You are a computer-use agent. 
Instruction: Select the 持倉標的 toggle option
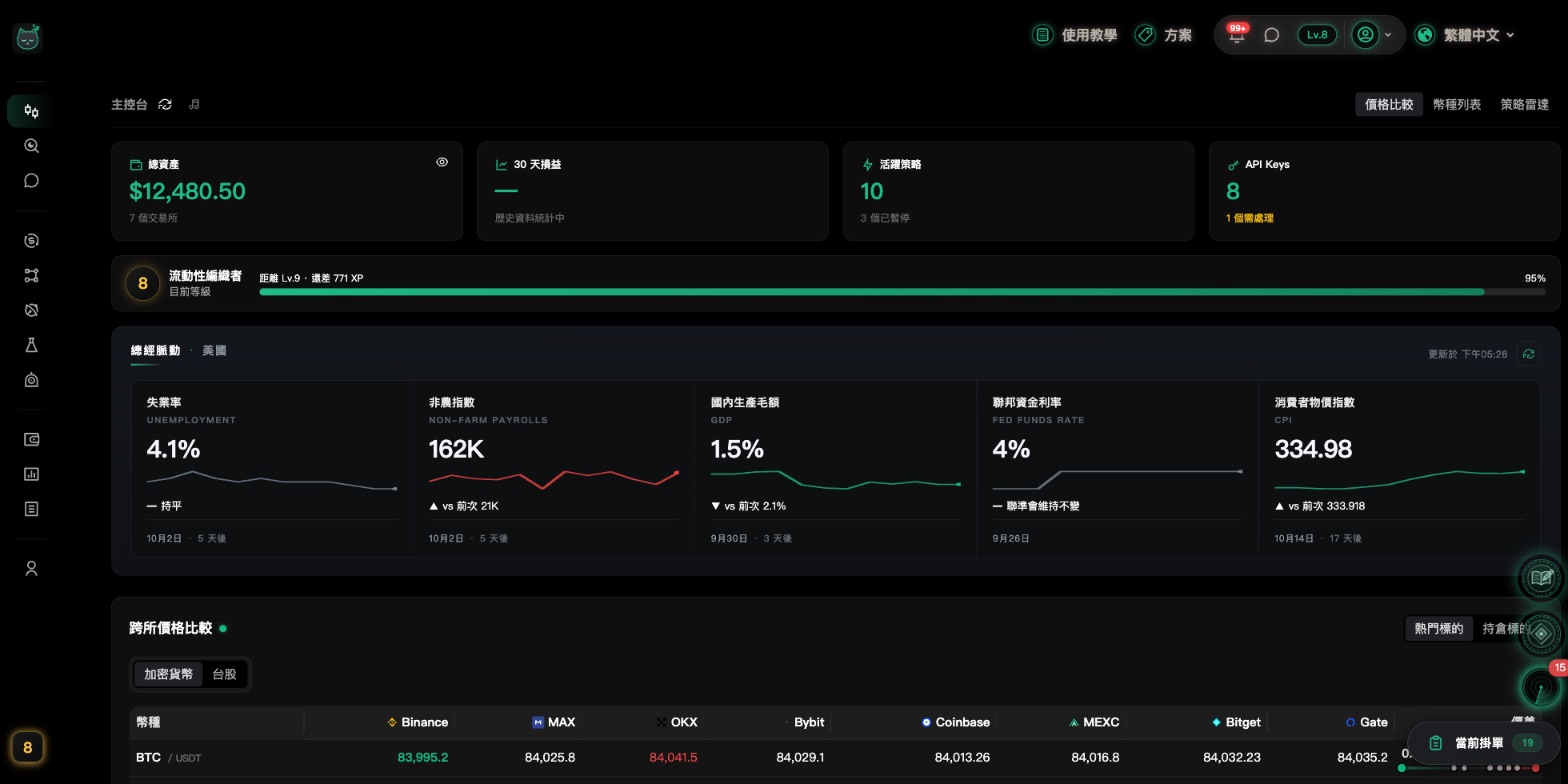tap(1507, 629)
